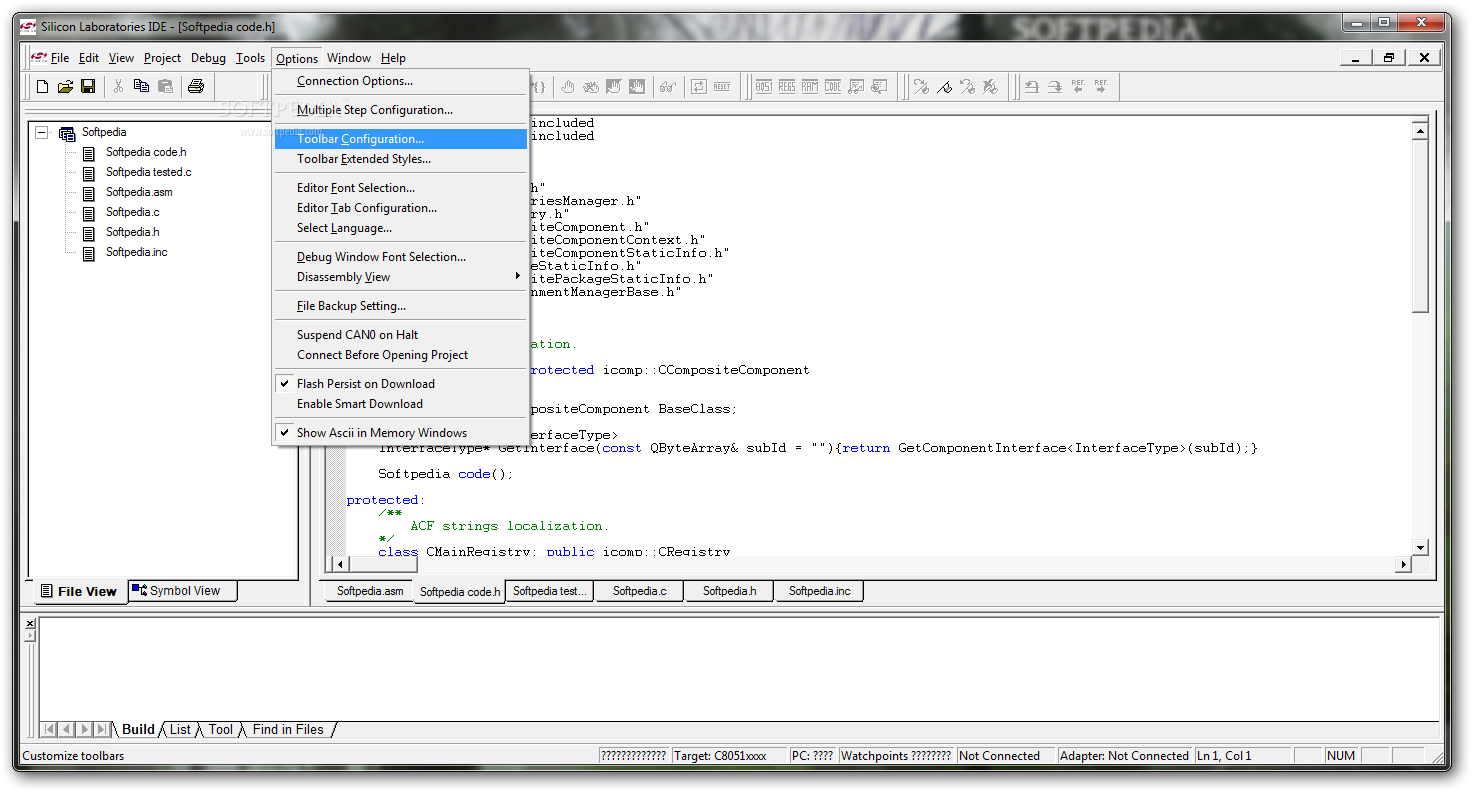Click the refresh arrows toolbar icon
Viewport: 1472px width, 792px height.
click(x=698, y=87)
